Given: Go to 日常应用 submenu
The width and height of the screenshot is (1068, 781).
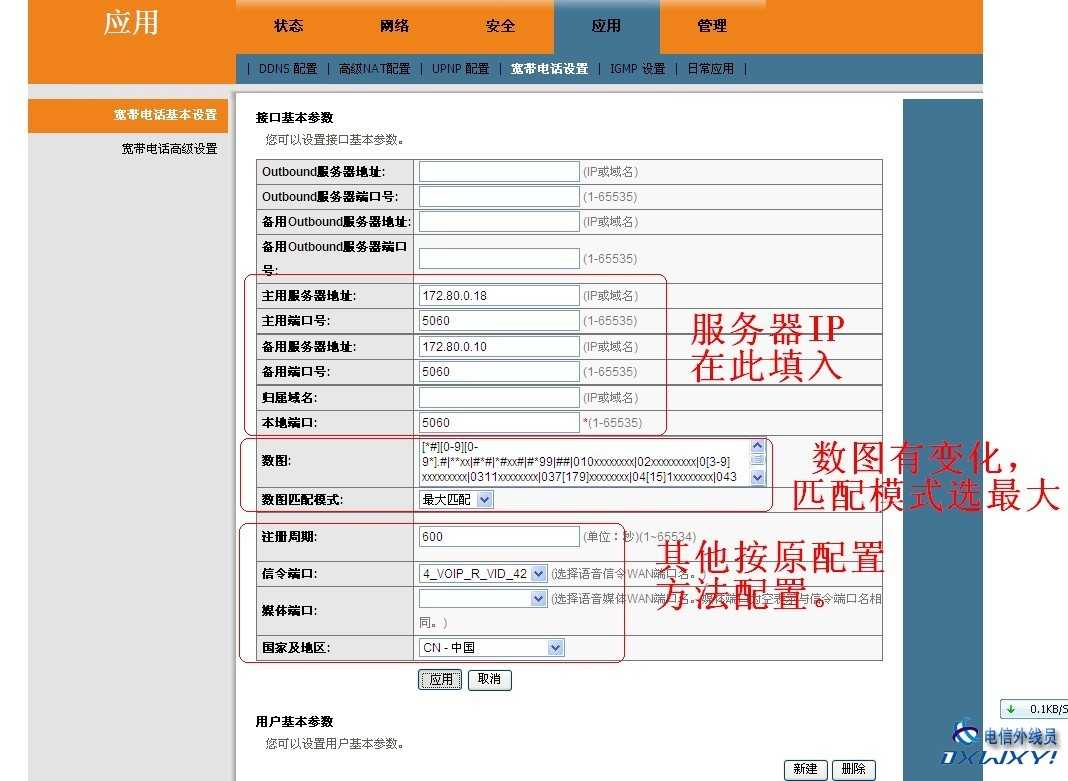Looking at the screenshot, I should 710,69.
